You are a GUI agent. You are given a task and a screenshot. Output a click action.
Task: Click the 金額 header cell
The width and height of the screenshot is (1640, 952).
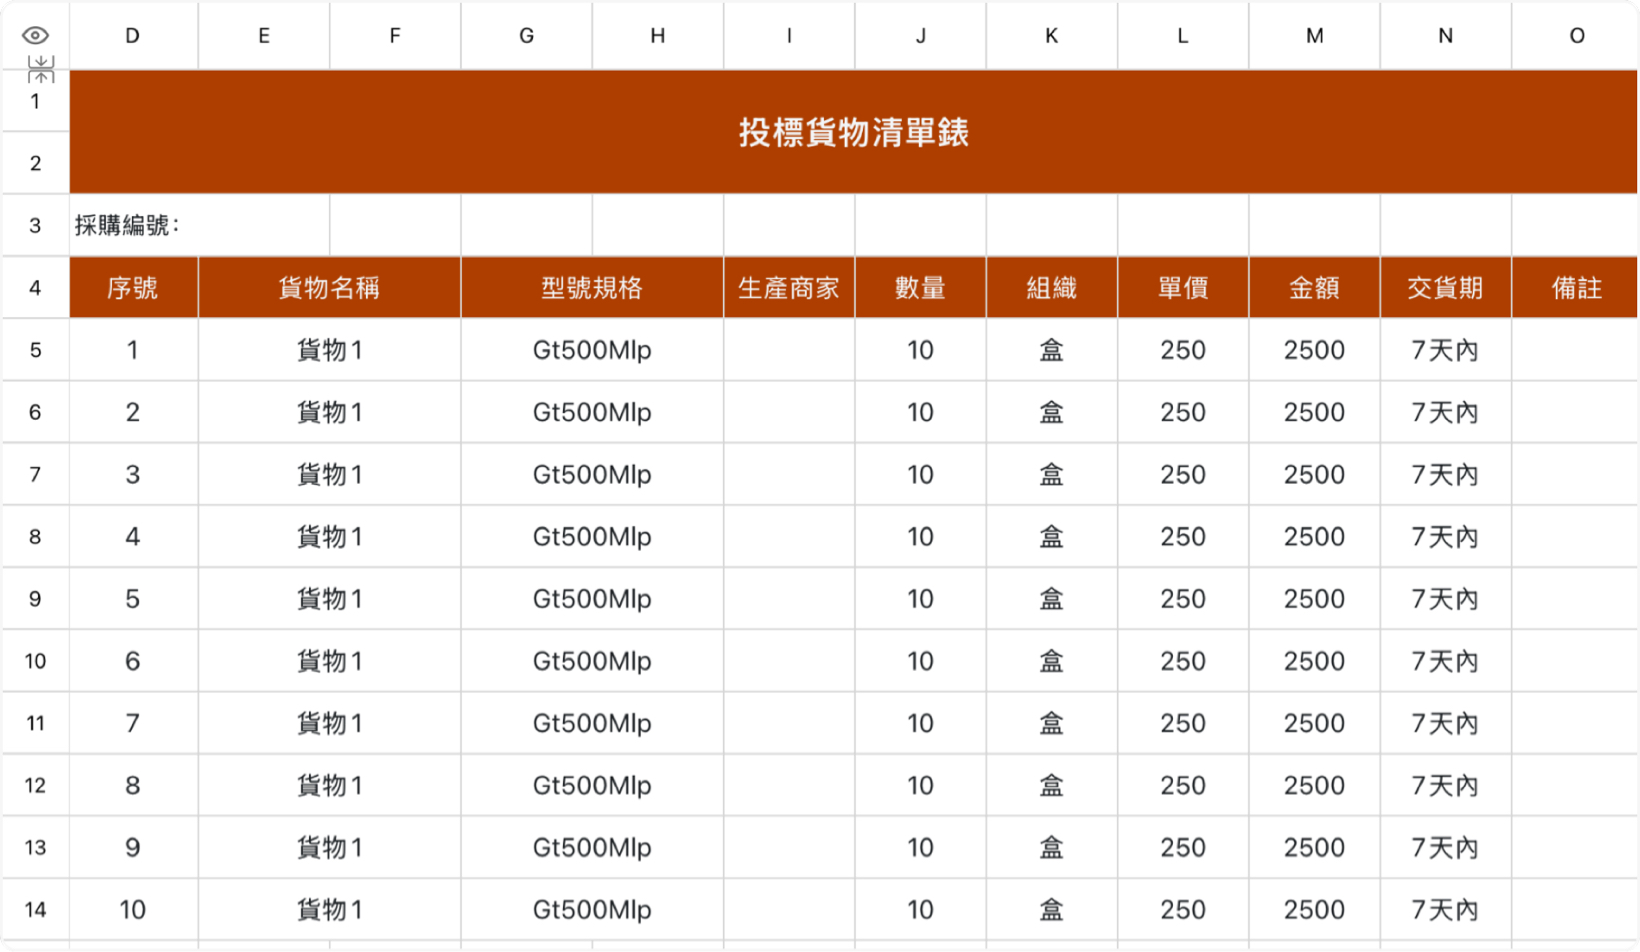[x=1314, y=288]
